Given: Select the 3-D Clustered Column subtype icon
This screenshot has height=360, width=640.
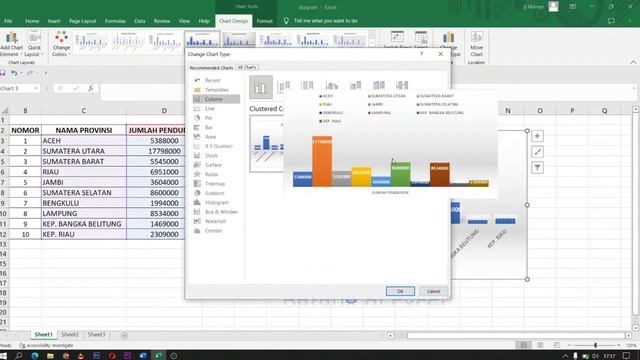Looking at the screenshot, I should (x=331, y=85).
